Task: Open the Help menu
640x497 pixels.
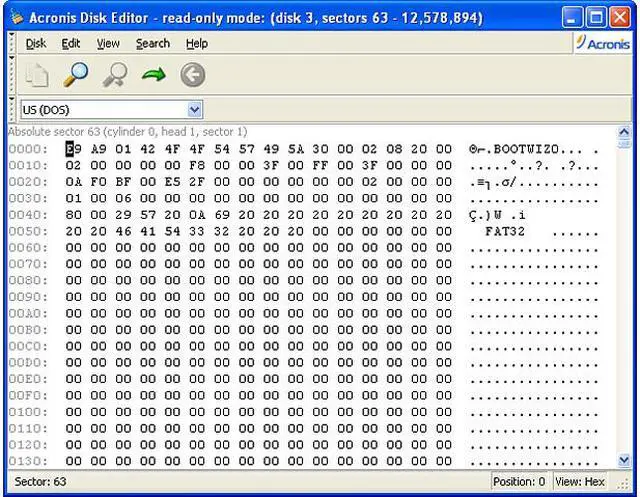Action: point(197,44)
